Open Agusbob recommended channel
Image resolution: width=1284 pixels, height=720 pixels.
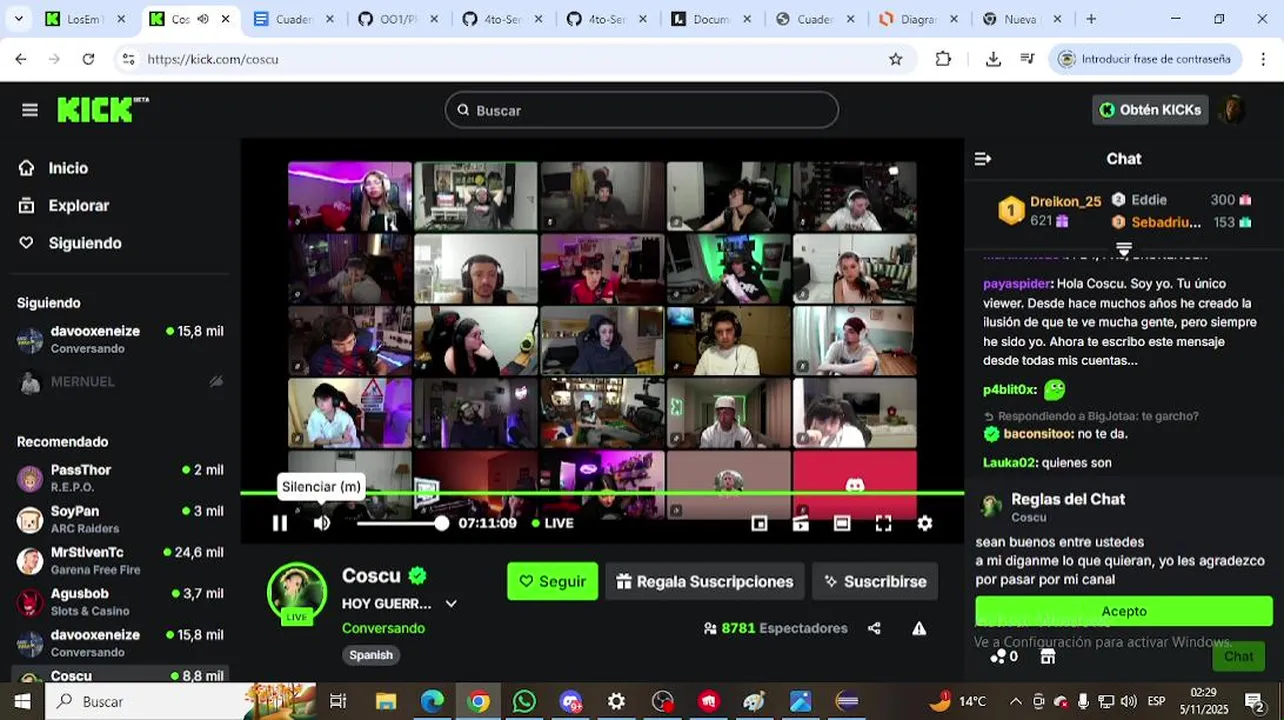click(120, 601)
